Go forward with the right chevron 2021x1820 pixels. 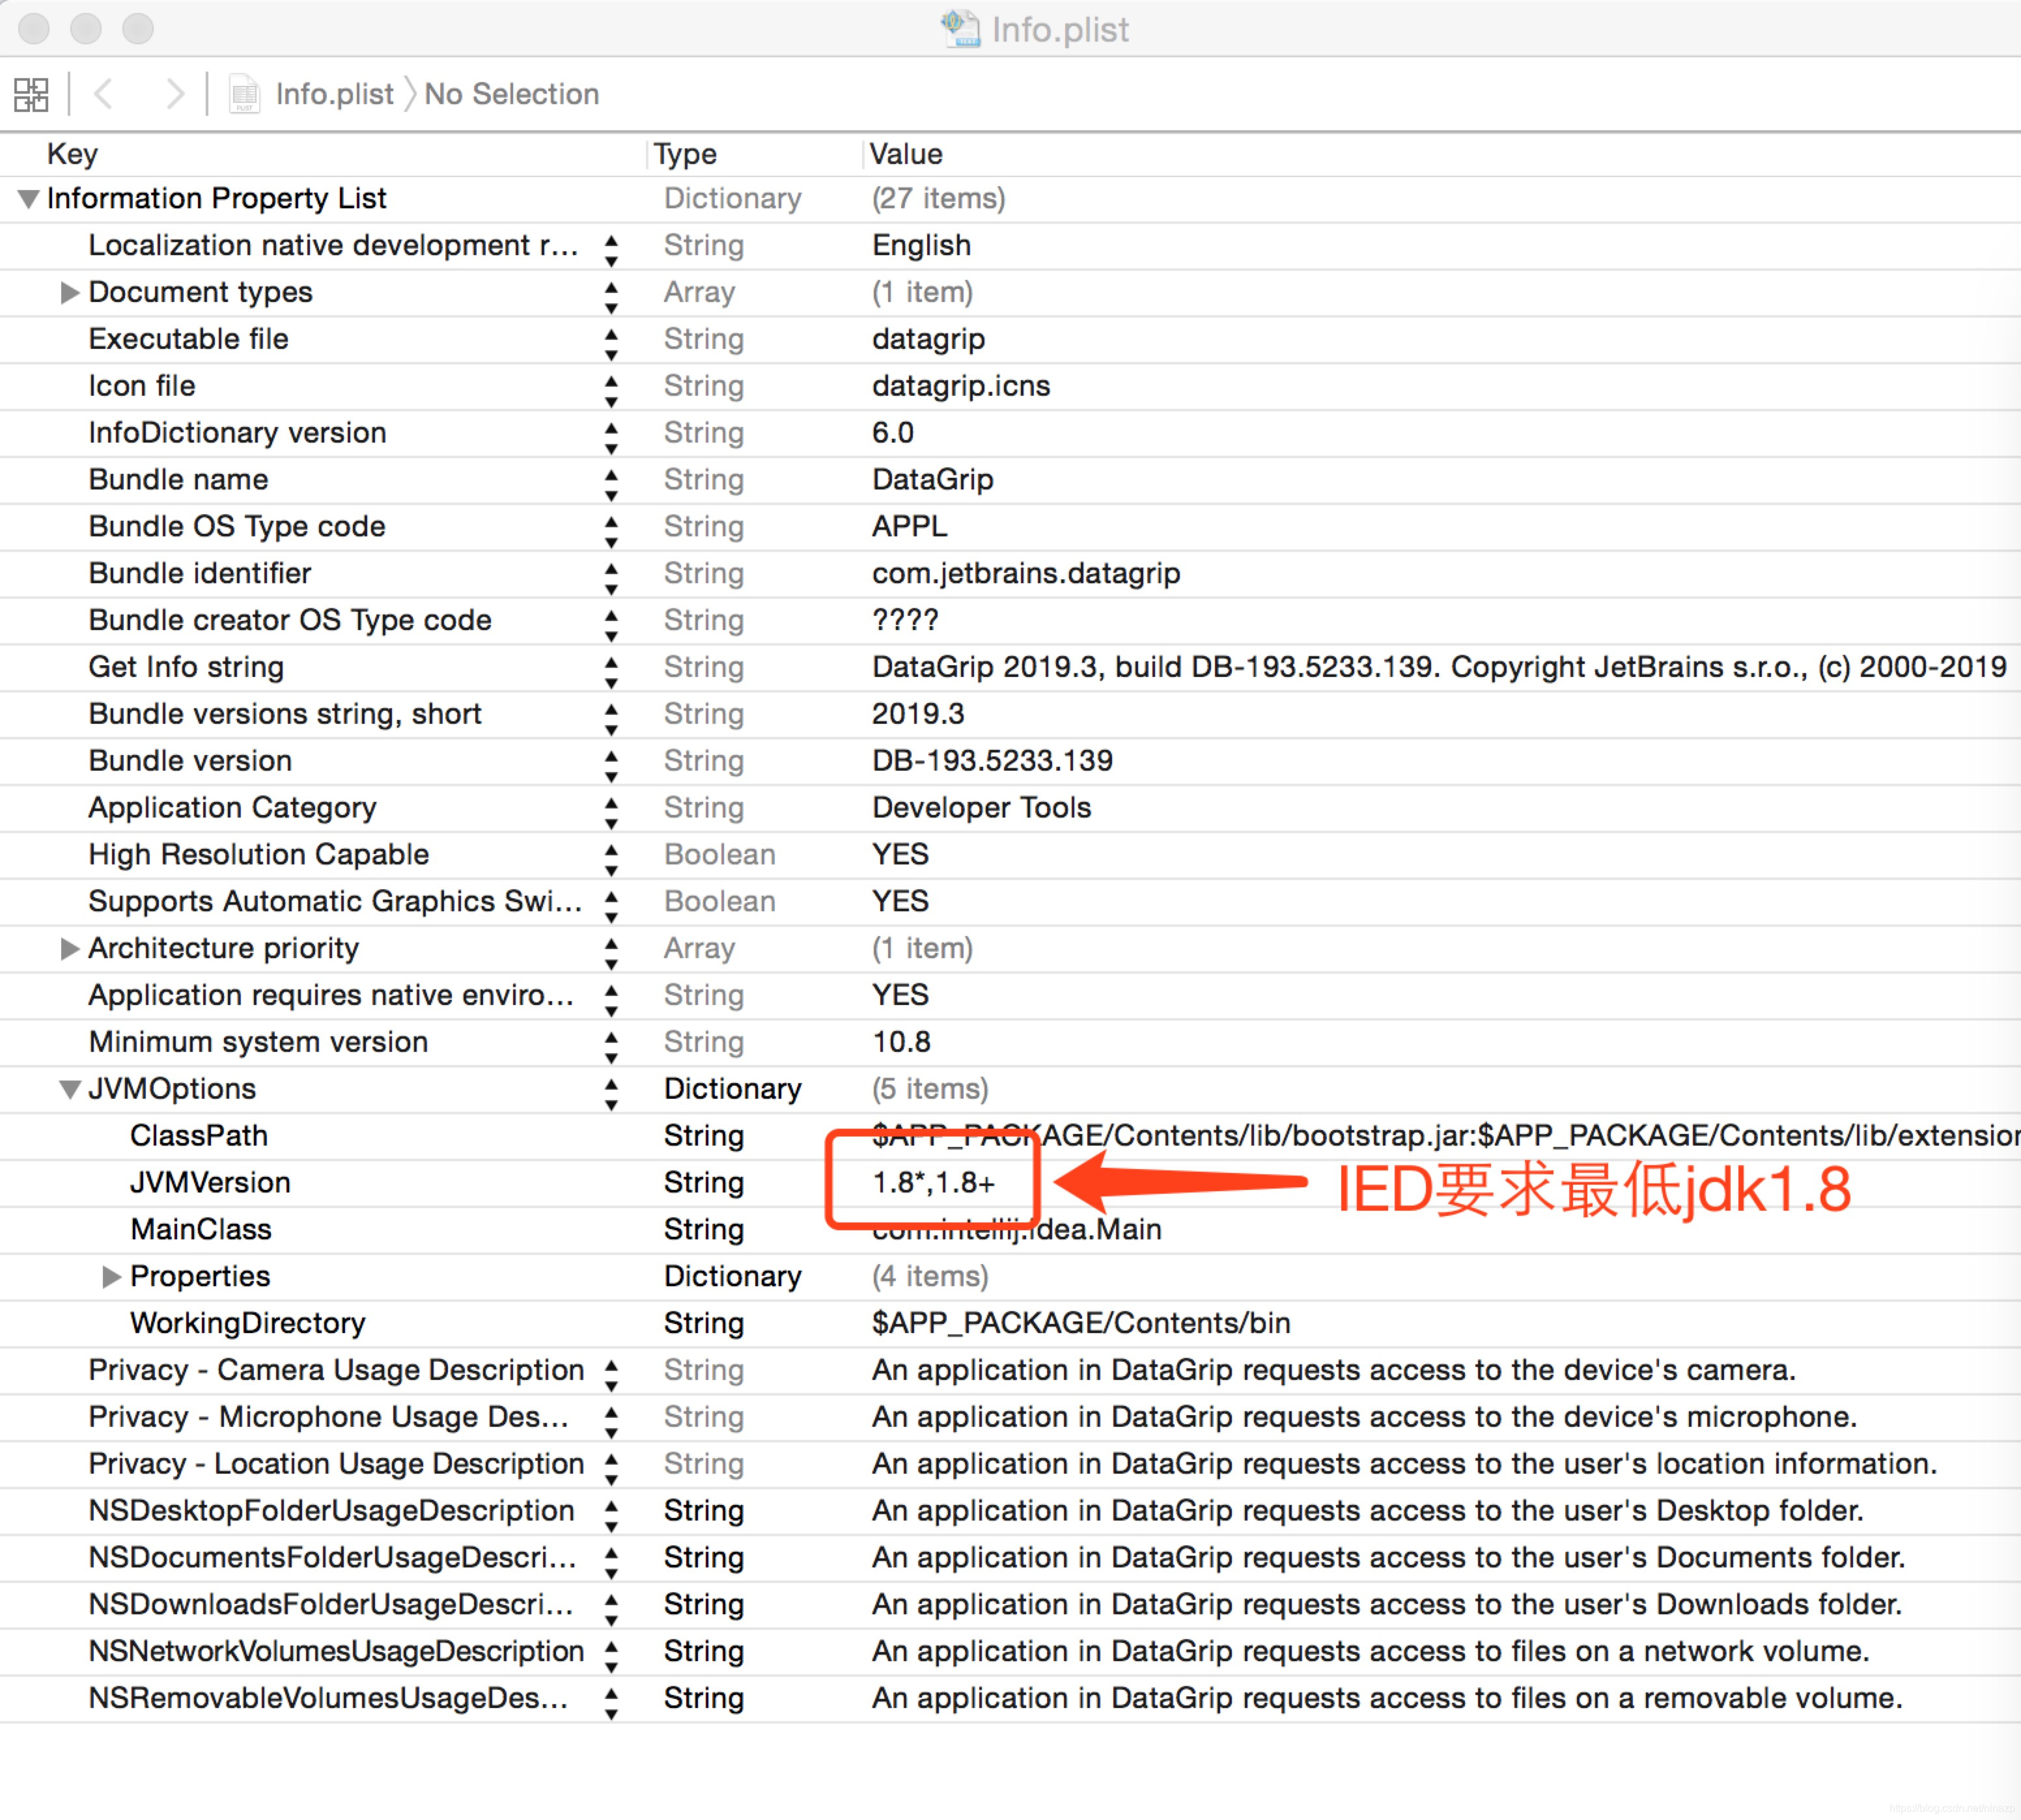[x=175, y=94]
